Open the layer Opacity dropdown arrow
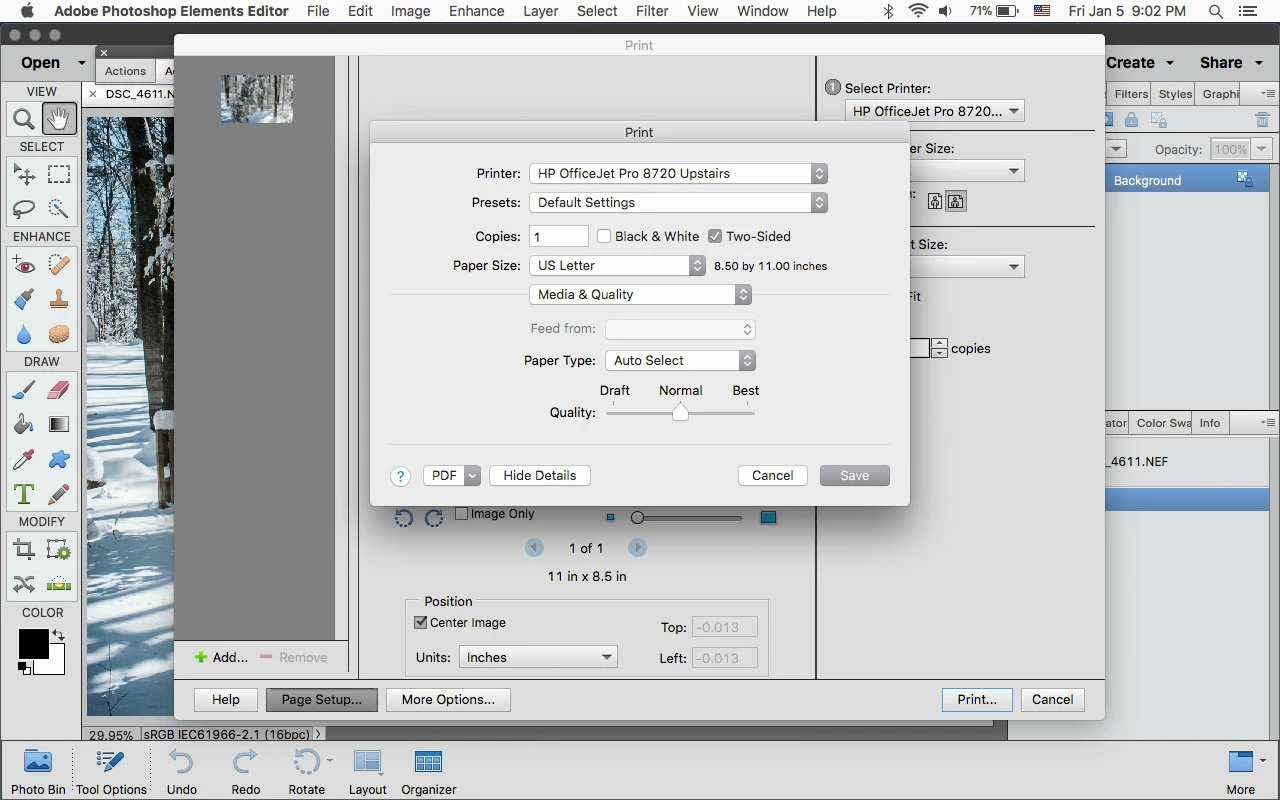This screenshot has height=800, width=1280. 1262,149
